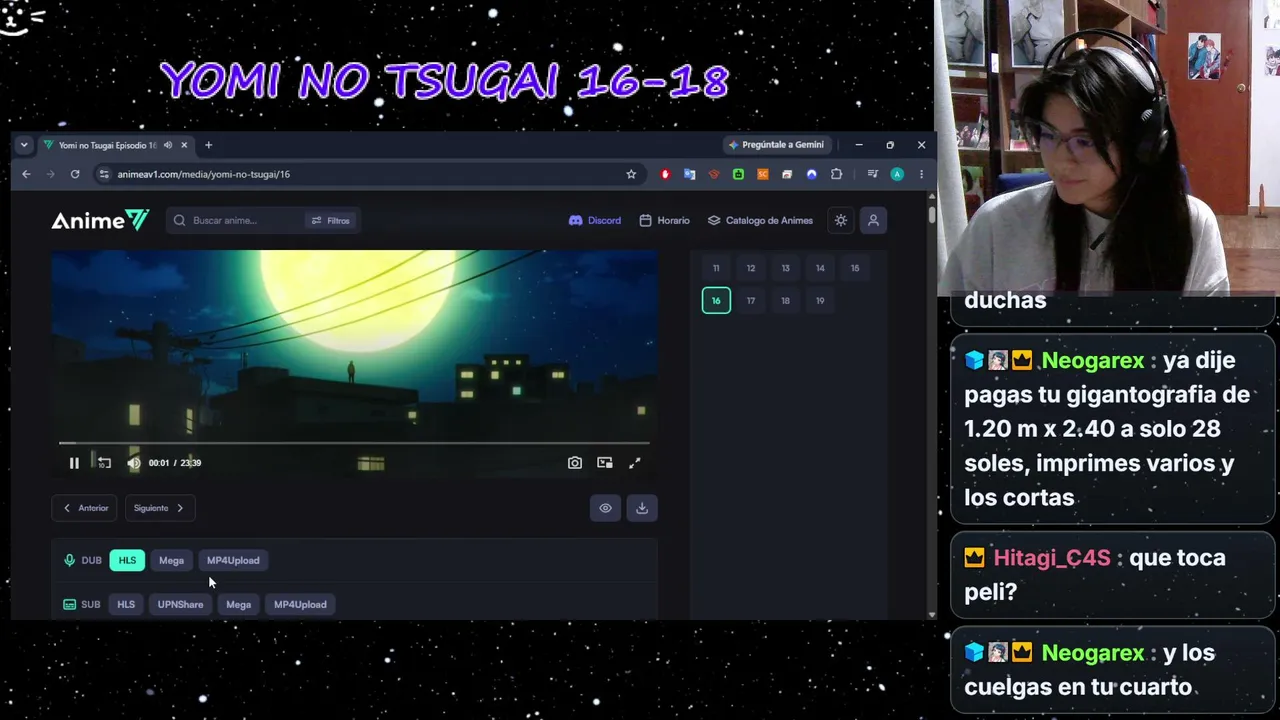Go to the next episode with Siguiente
This screenshot has width=1280, height=720.
159,508
